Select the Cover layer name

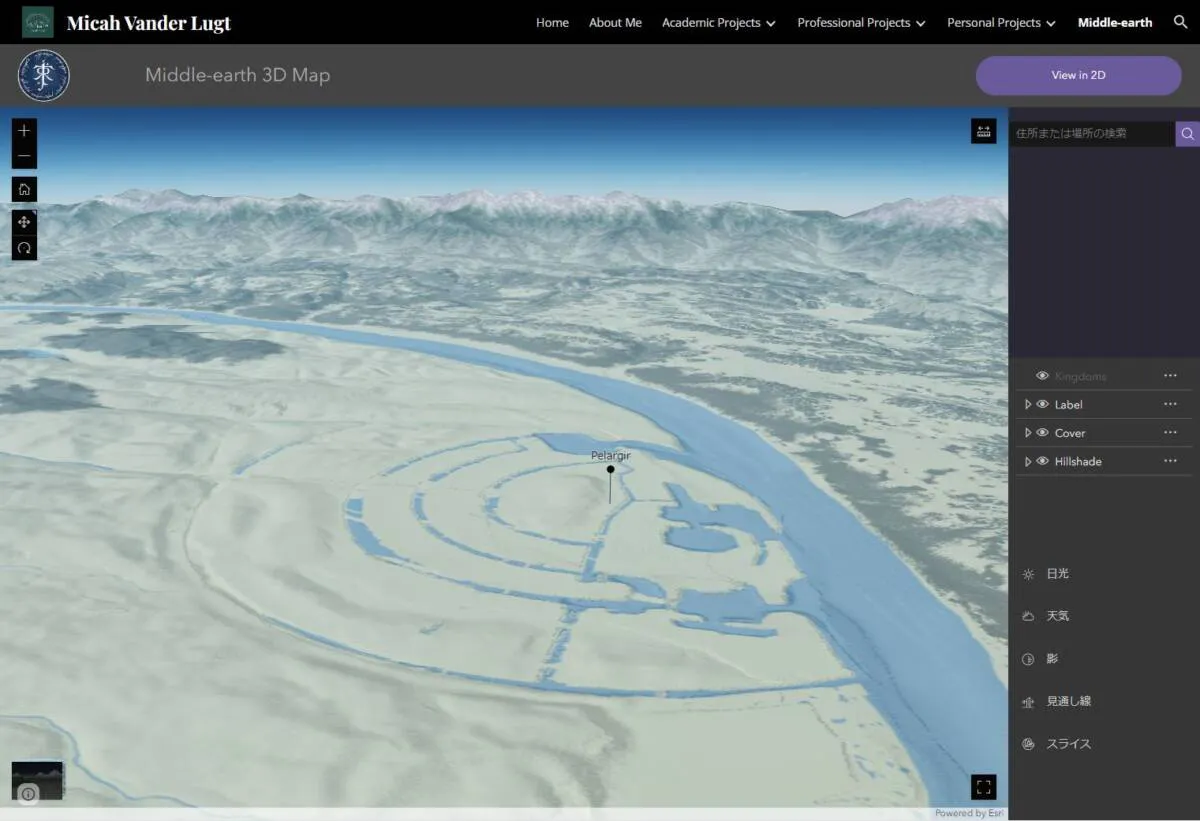point(1069,433)
